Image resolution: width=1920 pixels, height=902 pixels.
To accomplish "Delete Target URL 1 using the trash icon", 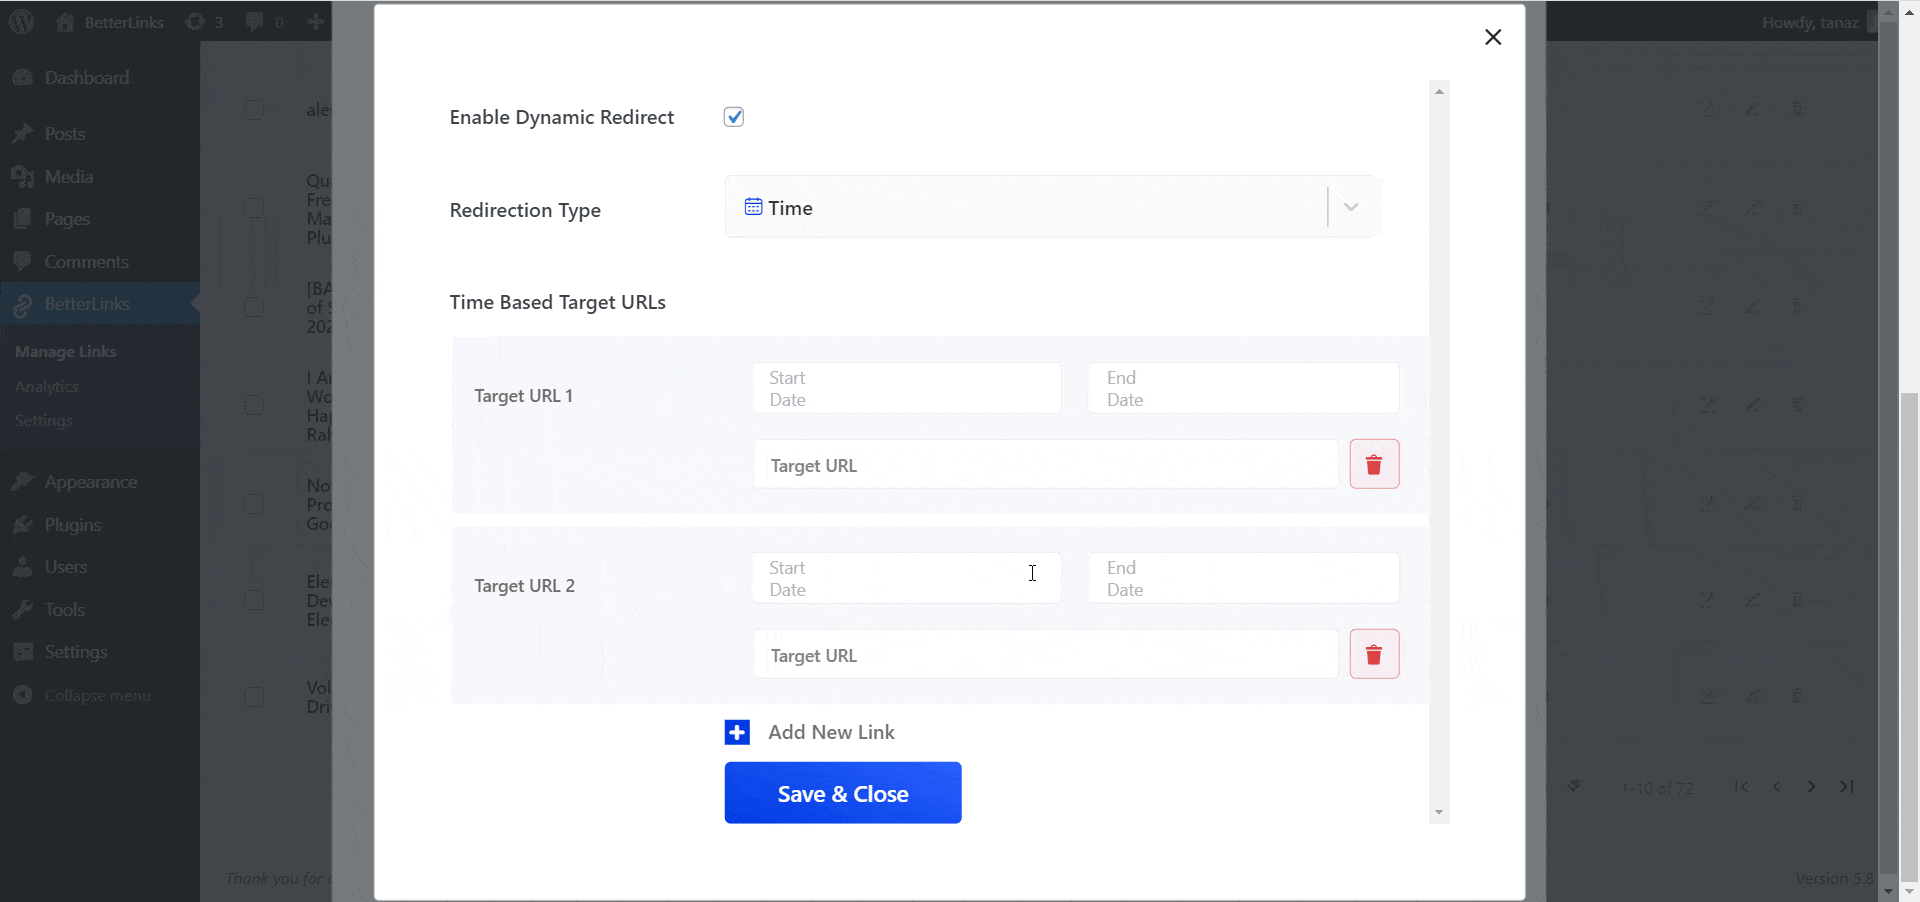I will [x=1374, y=464].
